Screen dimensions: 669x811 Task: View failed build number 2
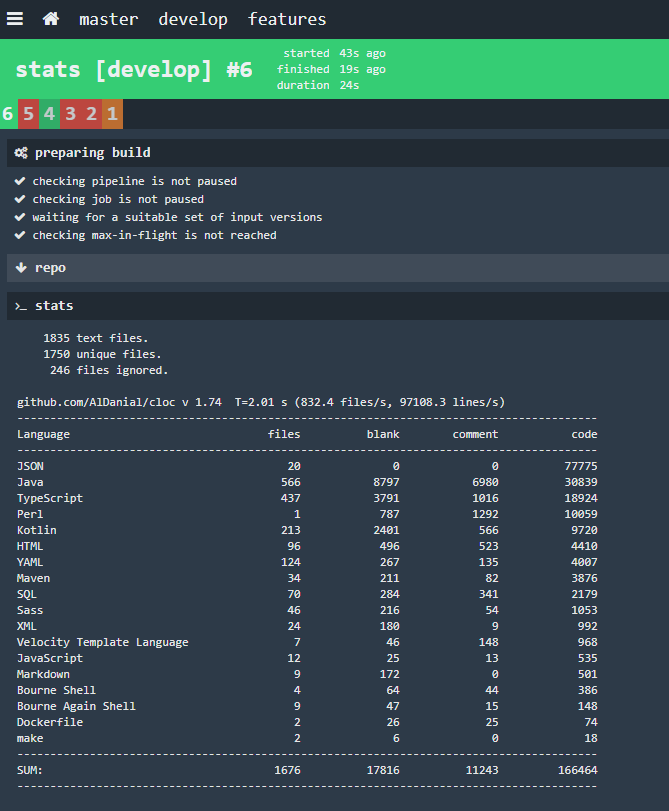pos(91,114)
